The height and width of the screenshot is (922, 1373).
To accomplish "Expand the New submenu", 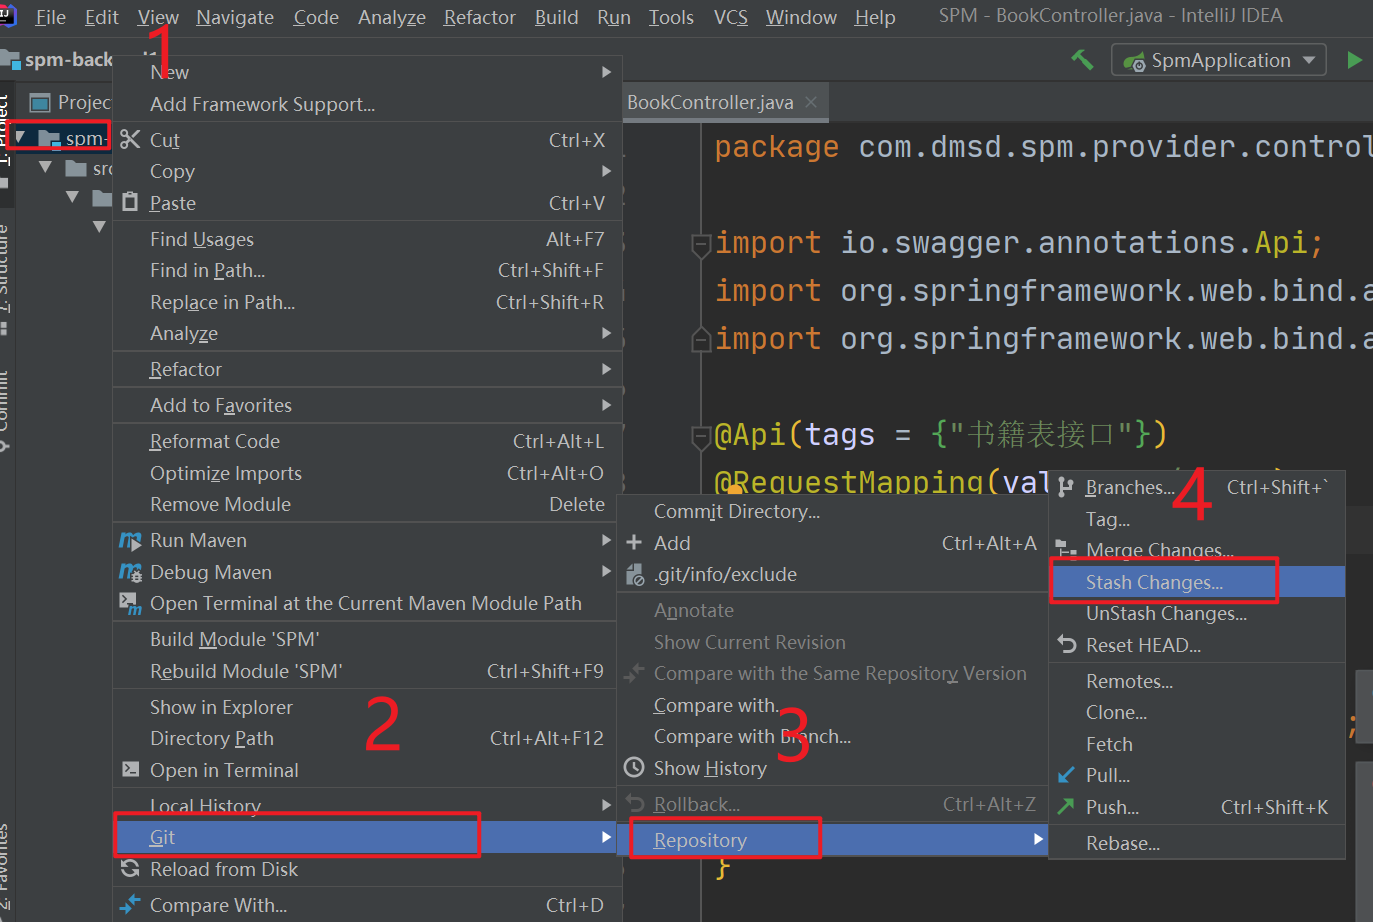I will tap(367, 72).
